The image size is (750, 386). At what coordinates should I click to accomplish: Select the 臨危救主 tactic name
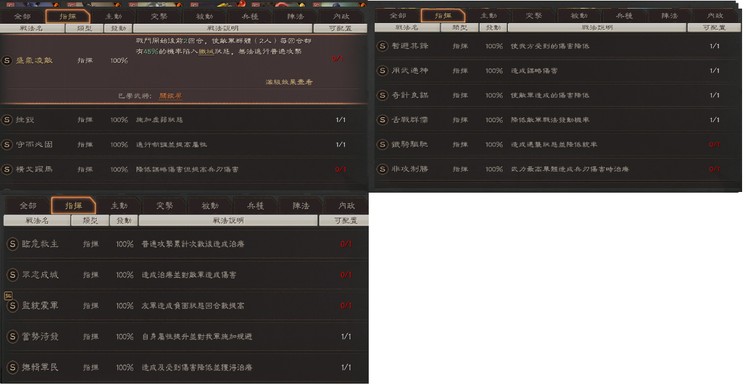(40, 244)
